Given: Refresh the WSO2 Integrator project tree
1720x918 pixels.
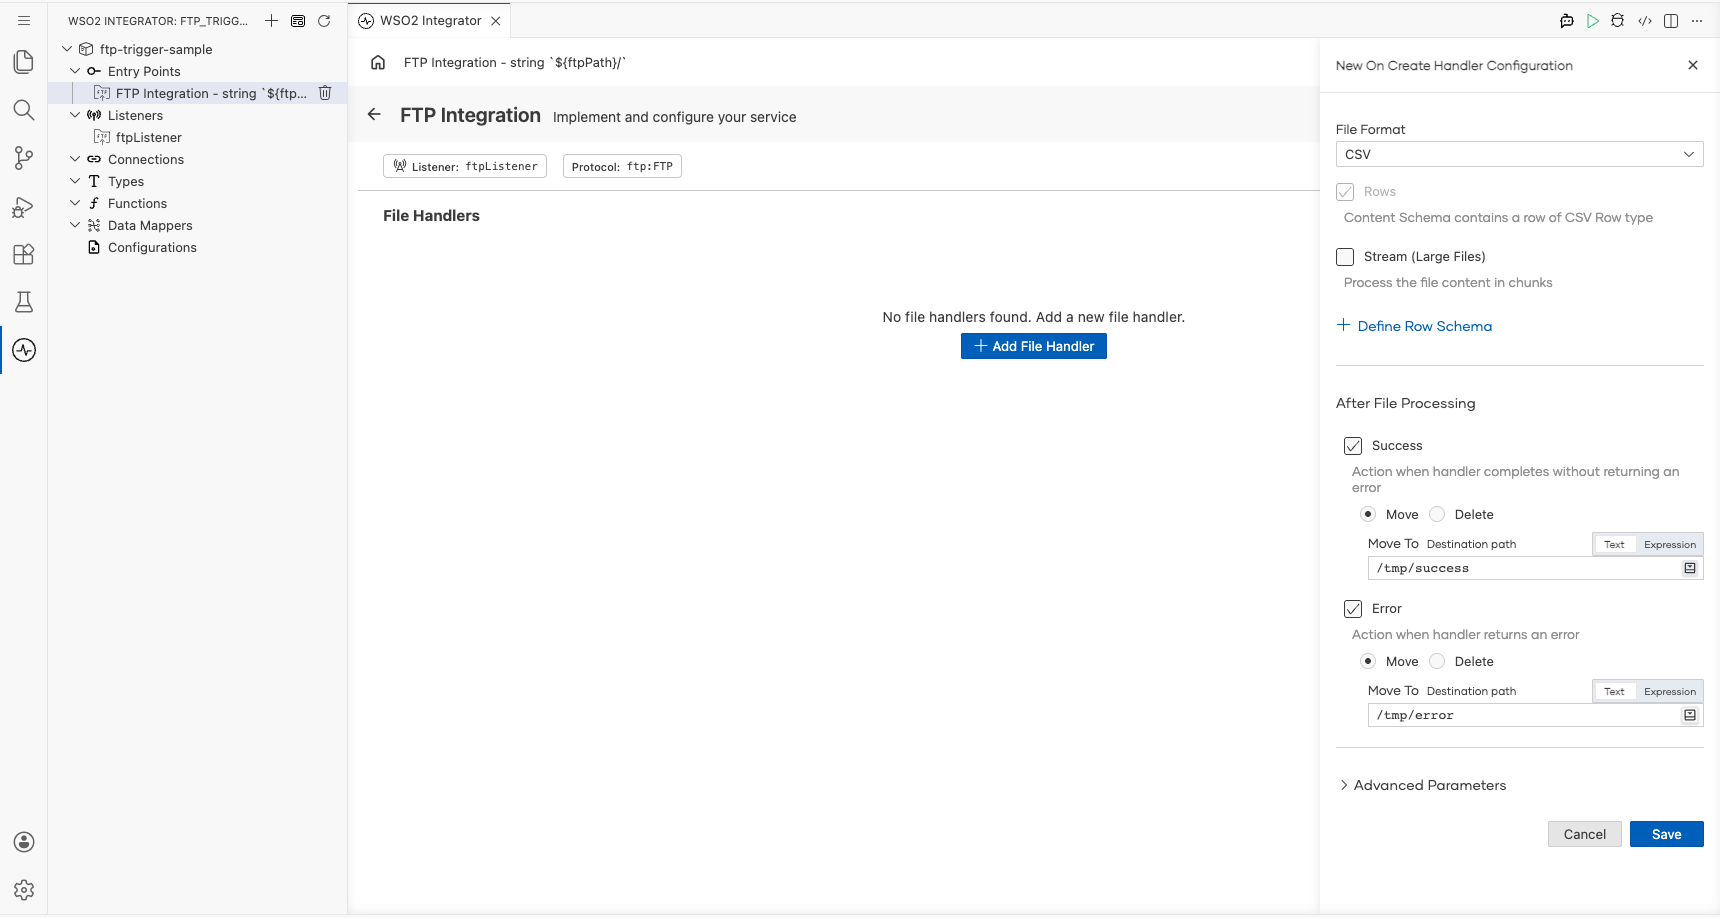Looking at the screenshot, I should 324,20.
